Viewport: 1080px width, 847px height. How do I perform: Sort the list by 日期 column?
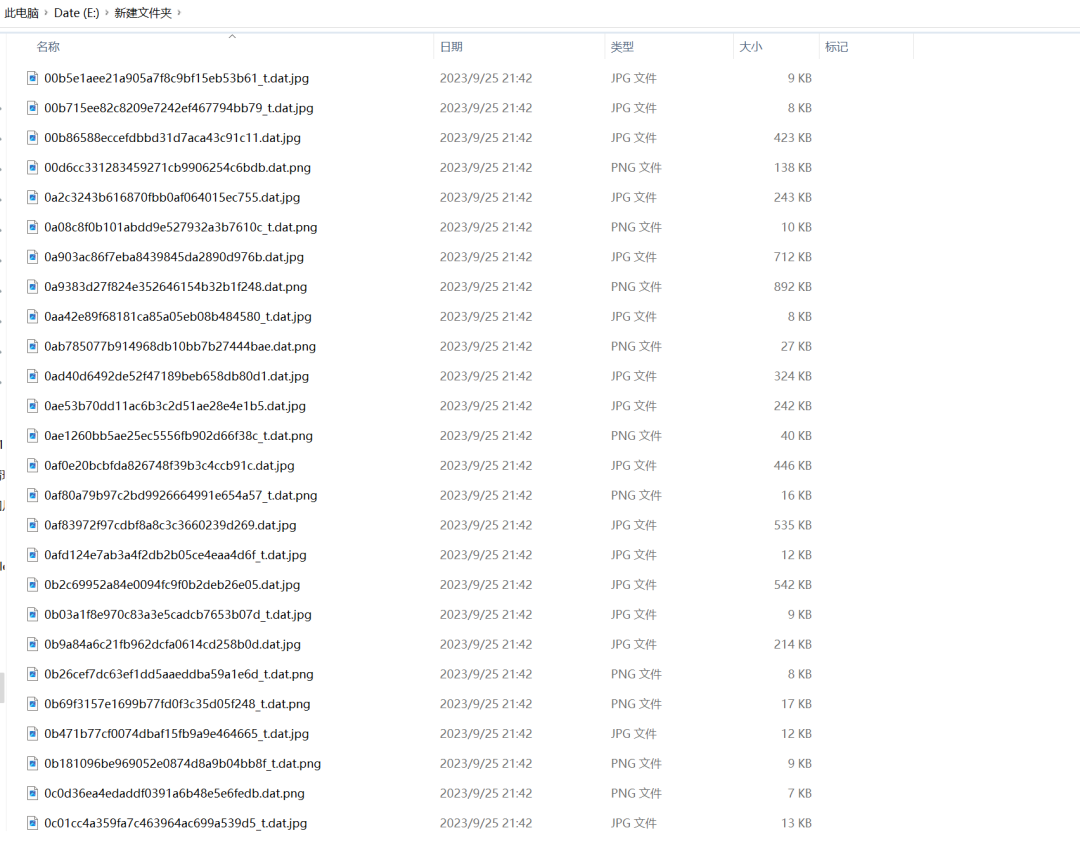(x=451, y=47)
